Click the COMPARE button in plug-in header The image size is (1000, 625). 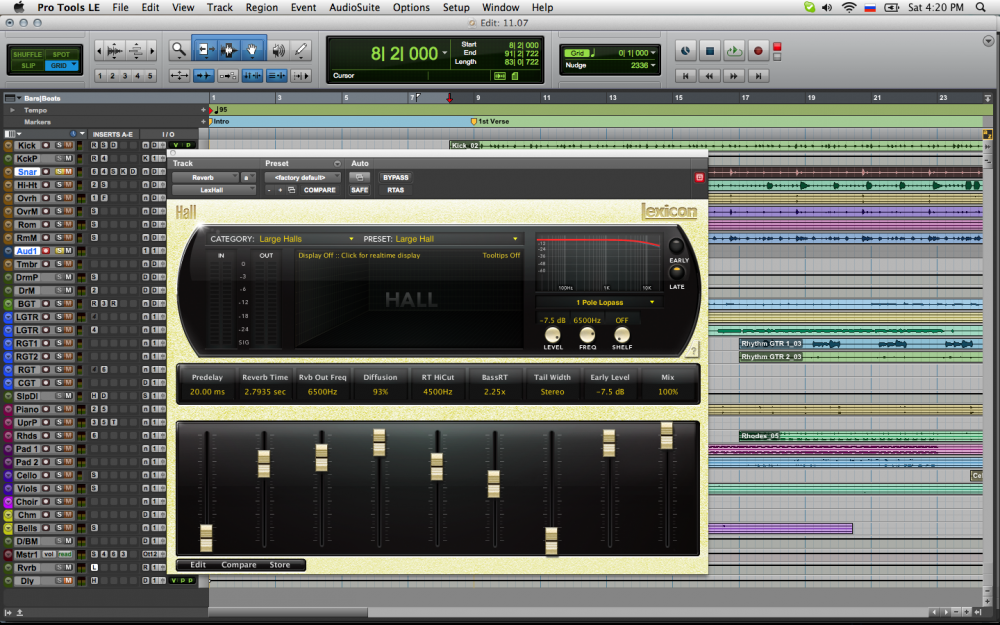point(320,190)
